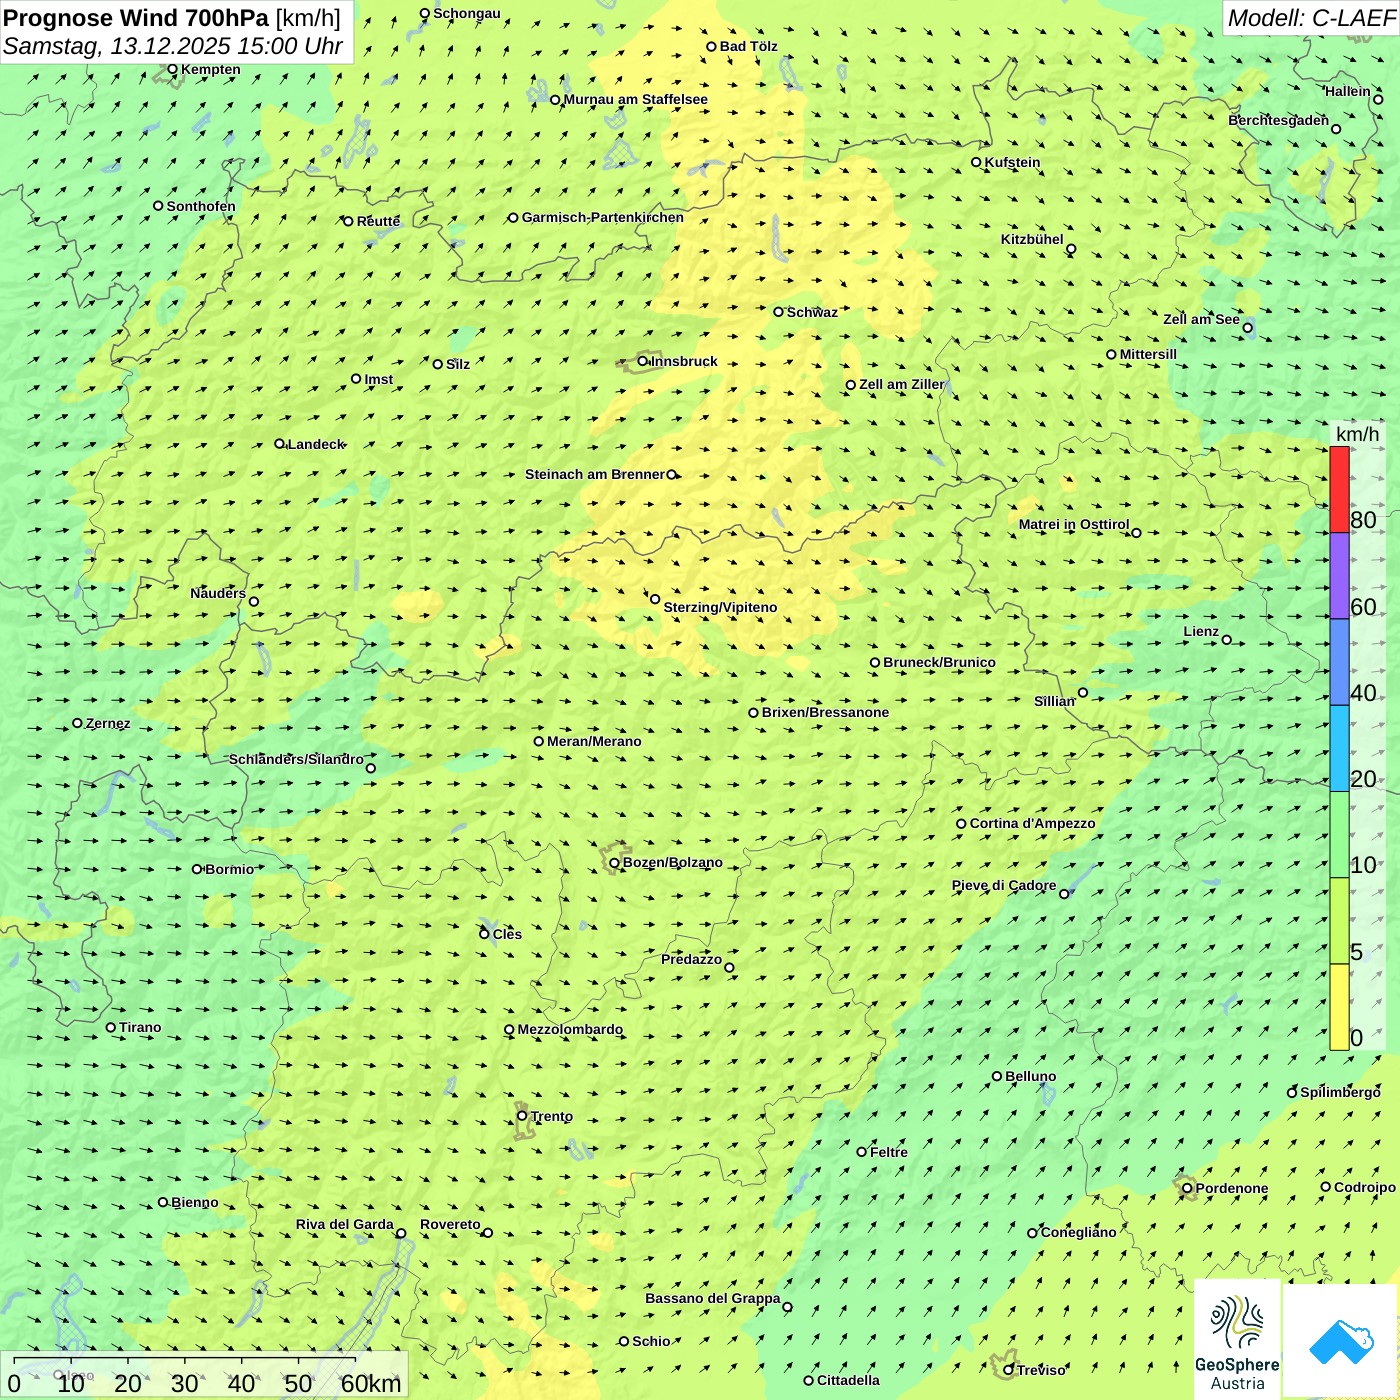1400x1400 pixels.
Task: Click the Trento city marker
Action: 522,1116
